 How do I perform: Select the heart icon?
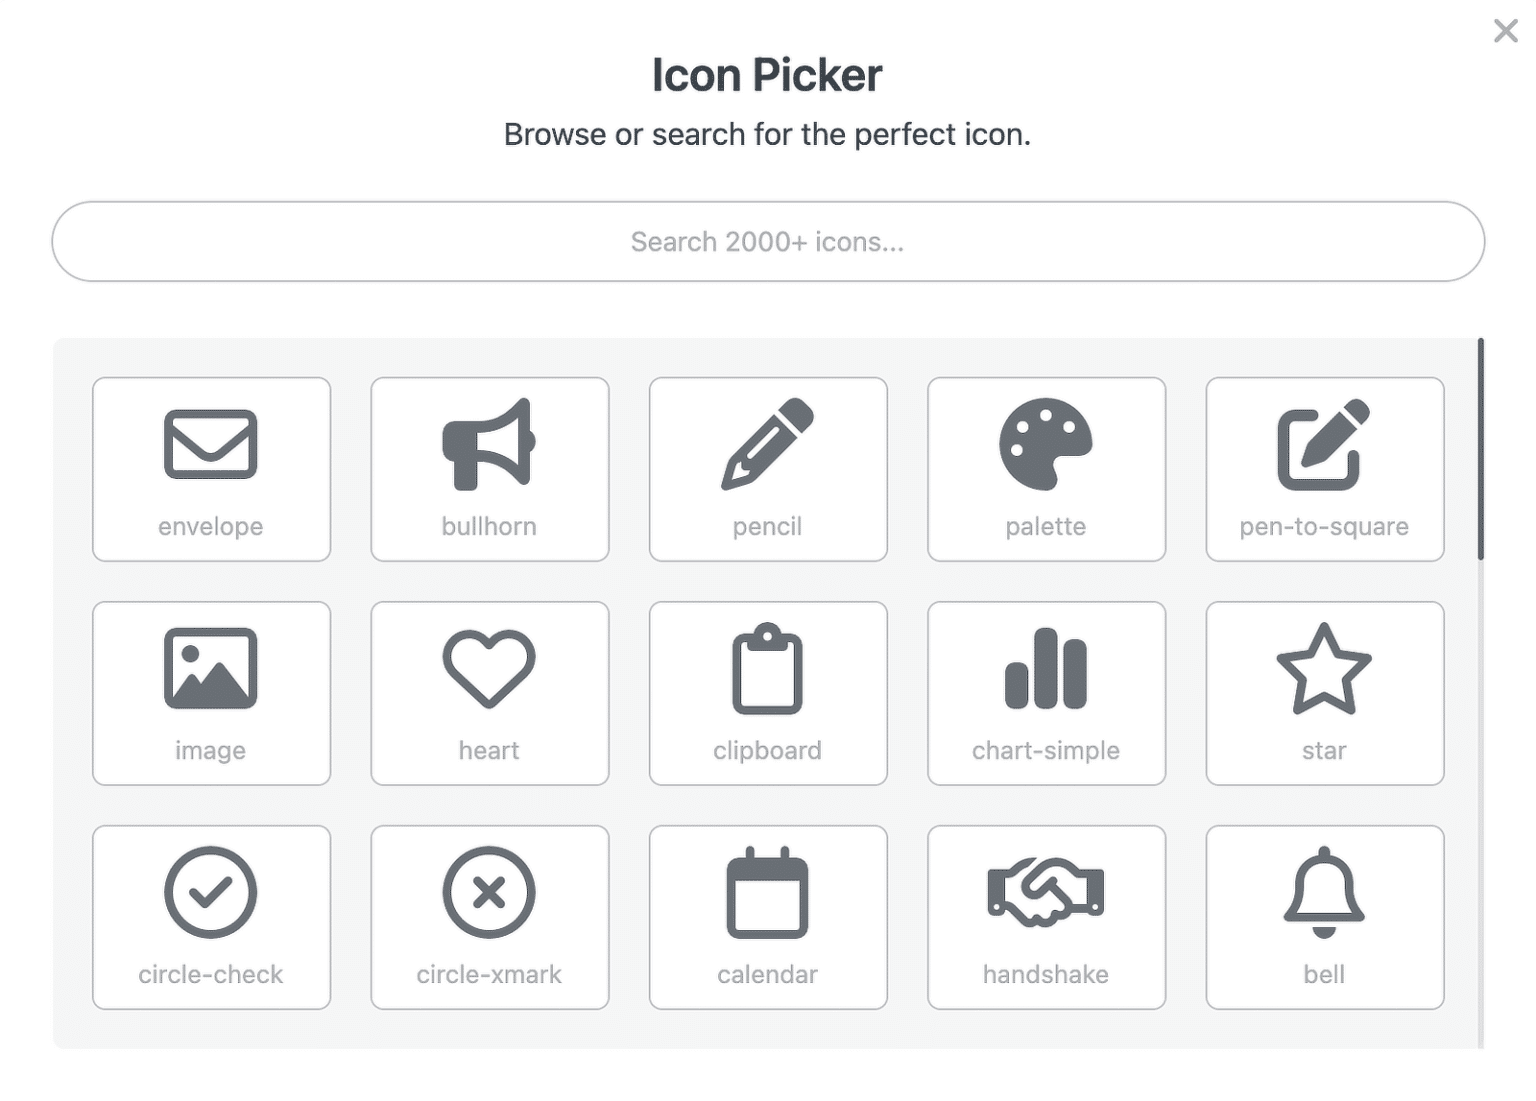(489, 692)
